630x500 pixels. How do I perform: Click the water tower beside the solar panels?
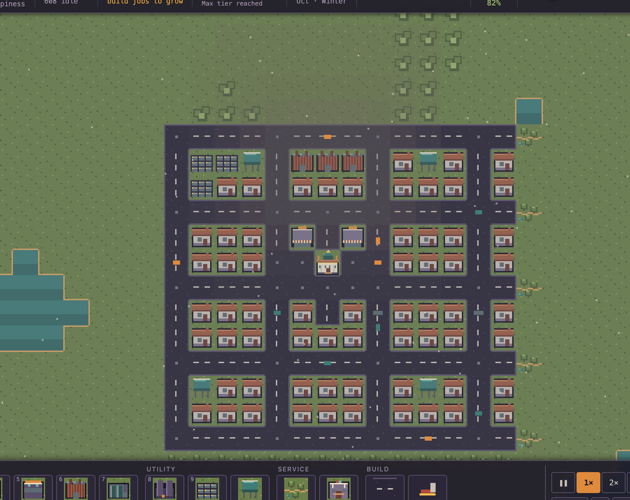252,161
